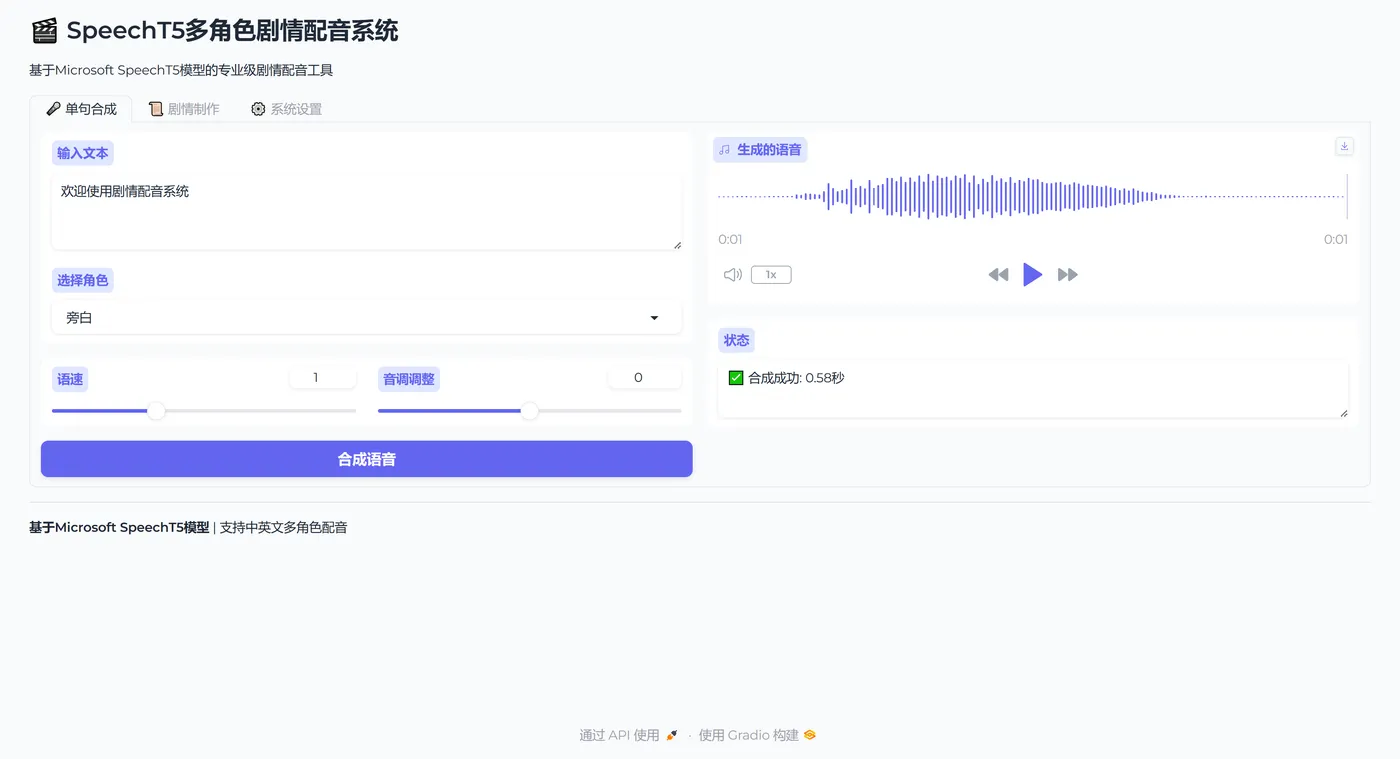Click the rewind icon in the player
The height and width of the screenshot is (759, 1400).
click(x=998, y=274)
